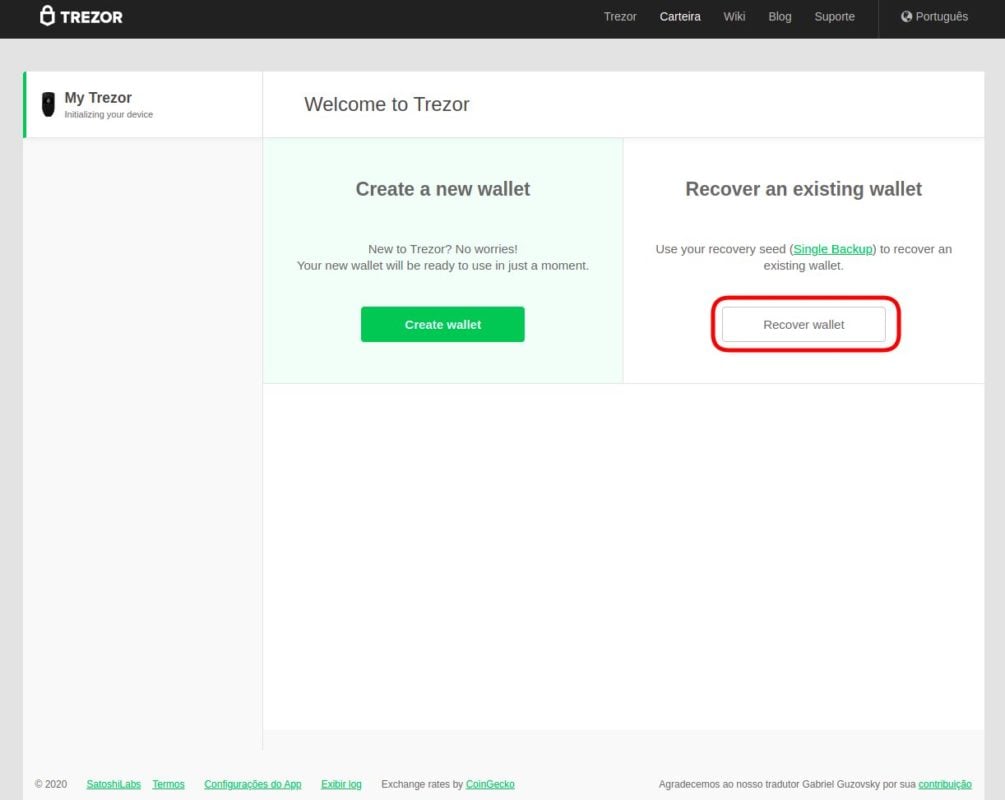Click the Trezor logo in header
The width and height of the screenshot is (1005, 800).
click(x=81, y=16)
